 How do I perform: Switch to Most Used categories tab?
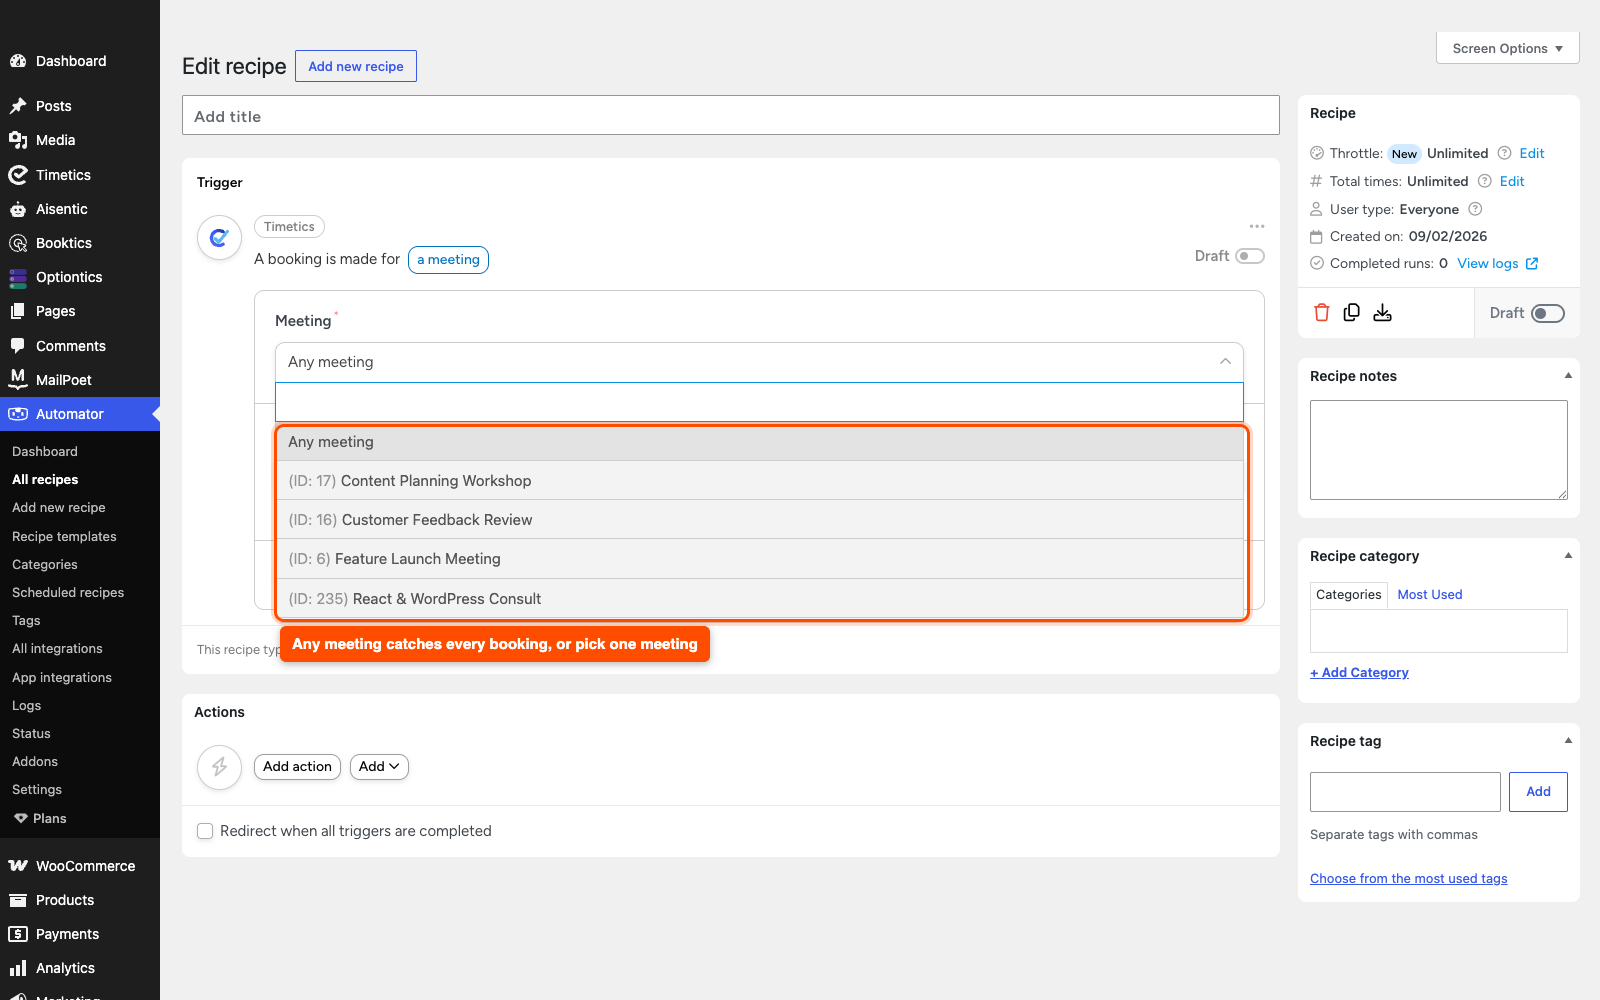click(1429, 594)
